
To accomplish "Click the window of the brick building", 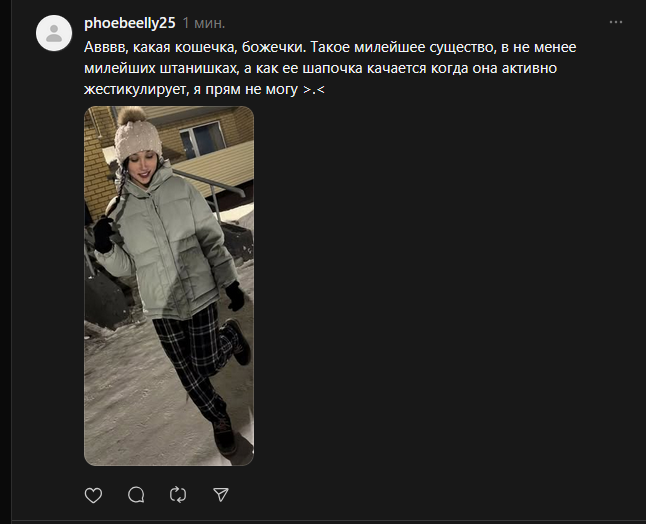I will pyautogui.click(x=203, y=141).
